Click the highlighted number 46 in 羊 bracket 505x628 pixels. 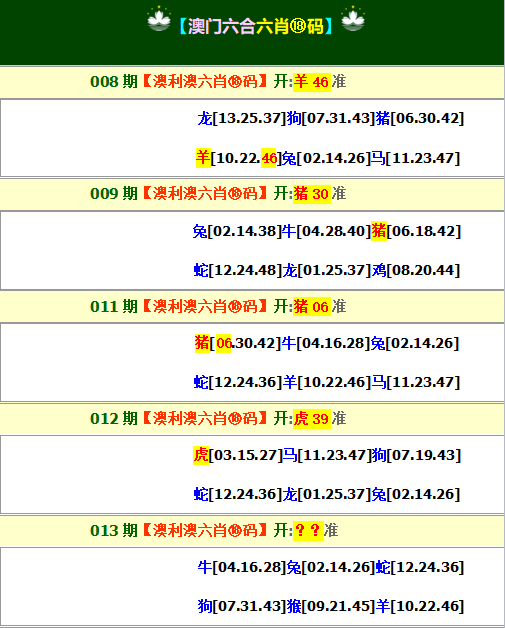click(x=269, y=158)
